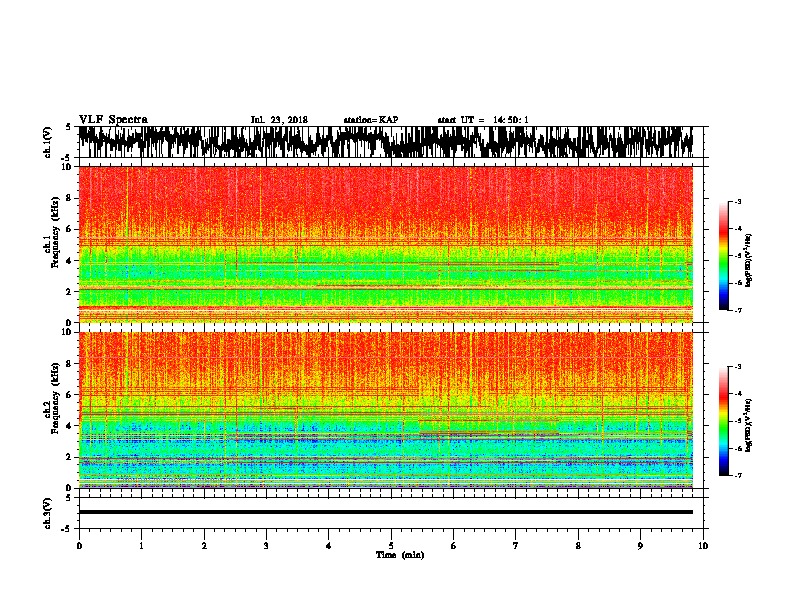Click the ch.2 color scale bar

click(724, 421)
